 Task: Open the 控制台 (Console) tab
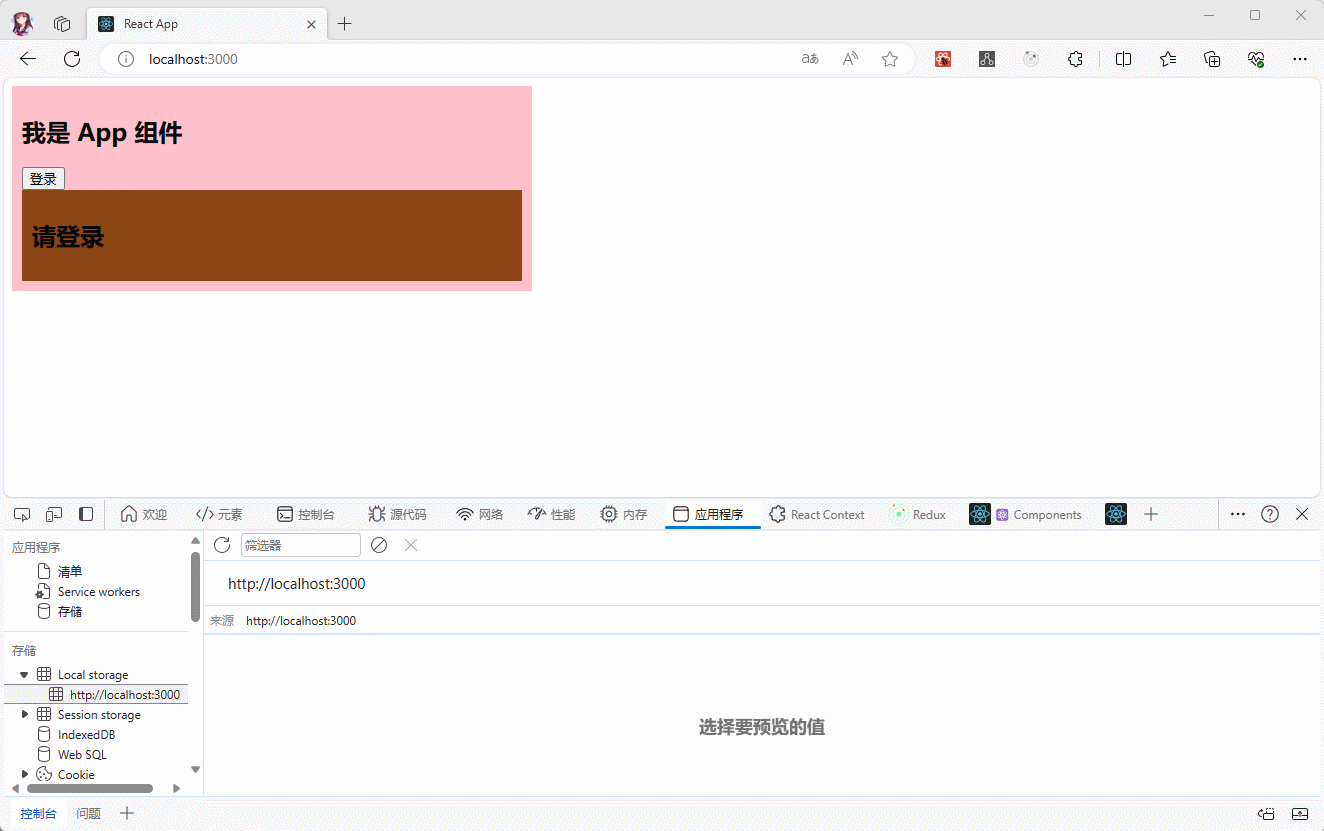[x=306, y=514]
